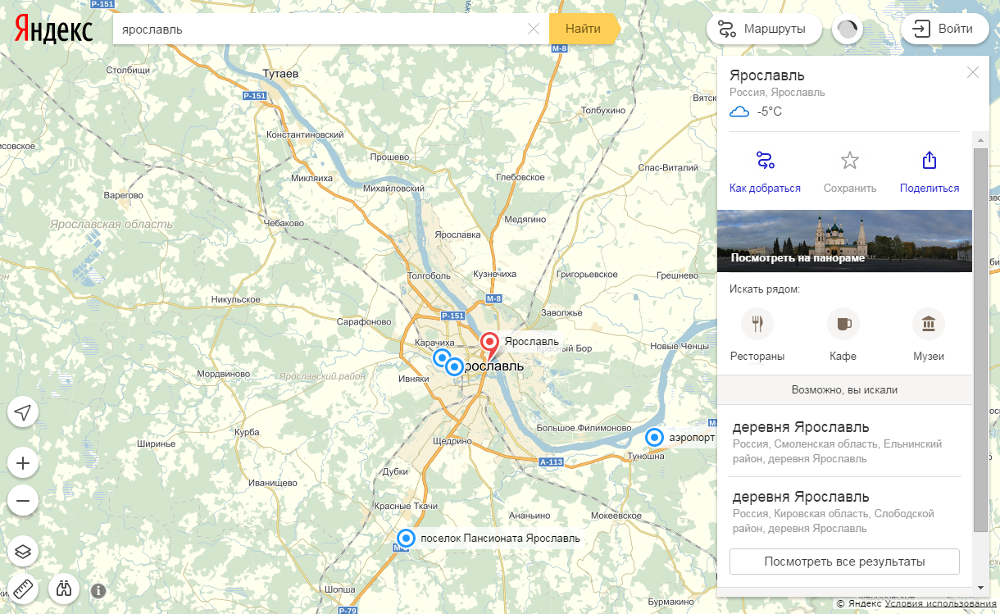The image size is (1000, 614).
Task: Click the Толбухино map label
Action: coord(603,110)
